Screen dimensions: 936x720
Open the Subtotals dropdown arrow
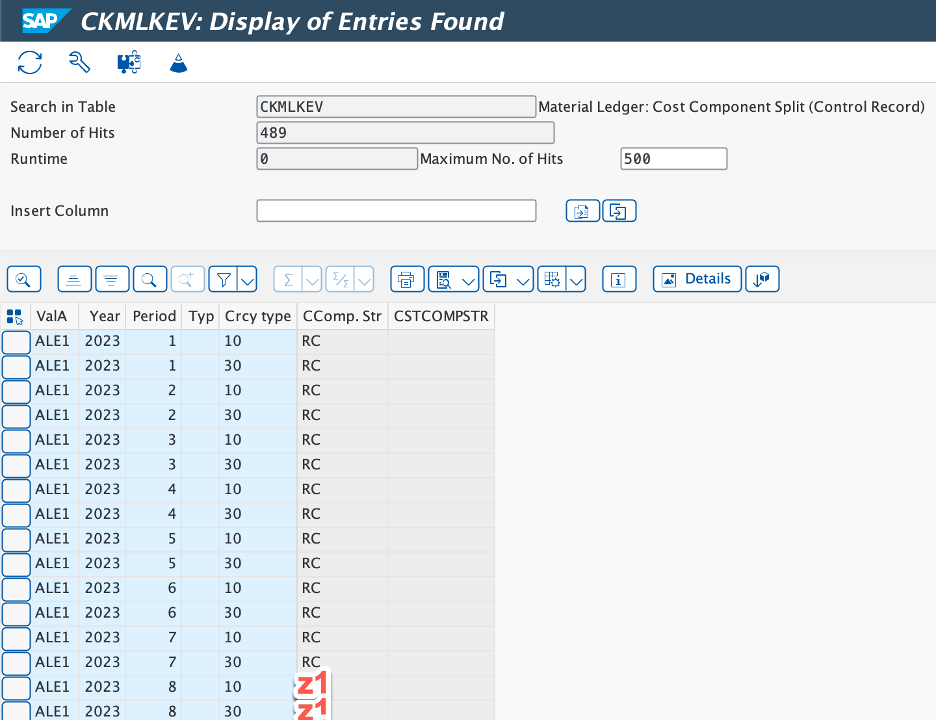tap(364, 279)
